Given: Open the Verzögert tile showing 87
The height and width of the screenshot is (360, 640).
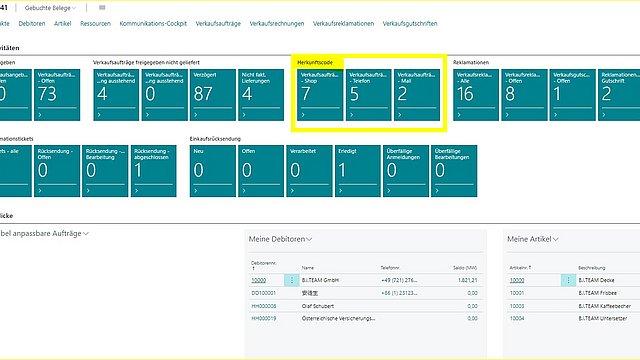Looking at the screenshot, I should click(x=213, y=95).
